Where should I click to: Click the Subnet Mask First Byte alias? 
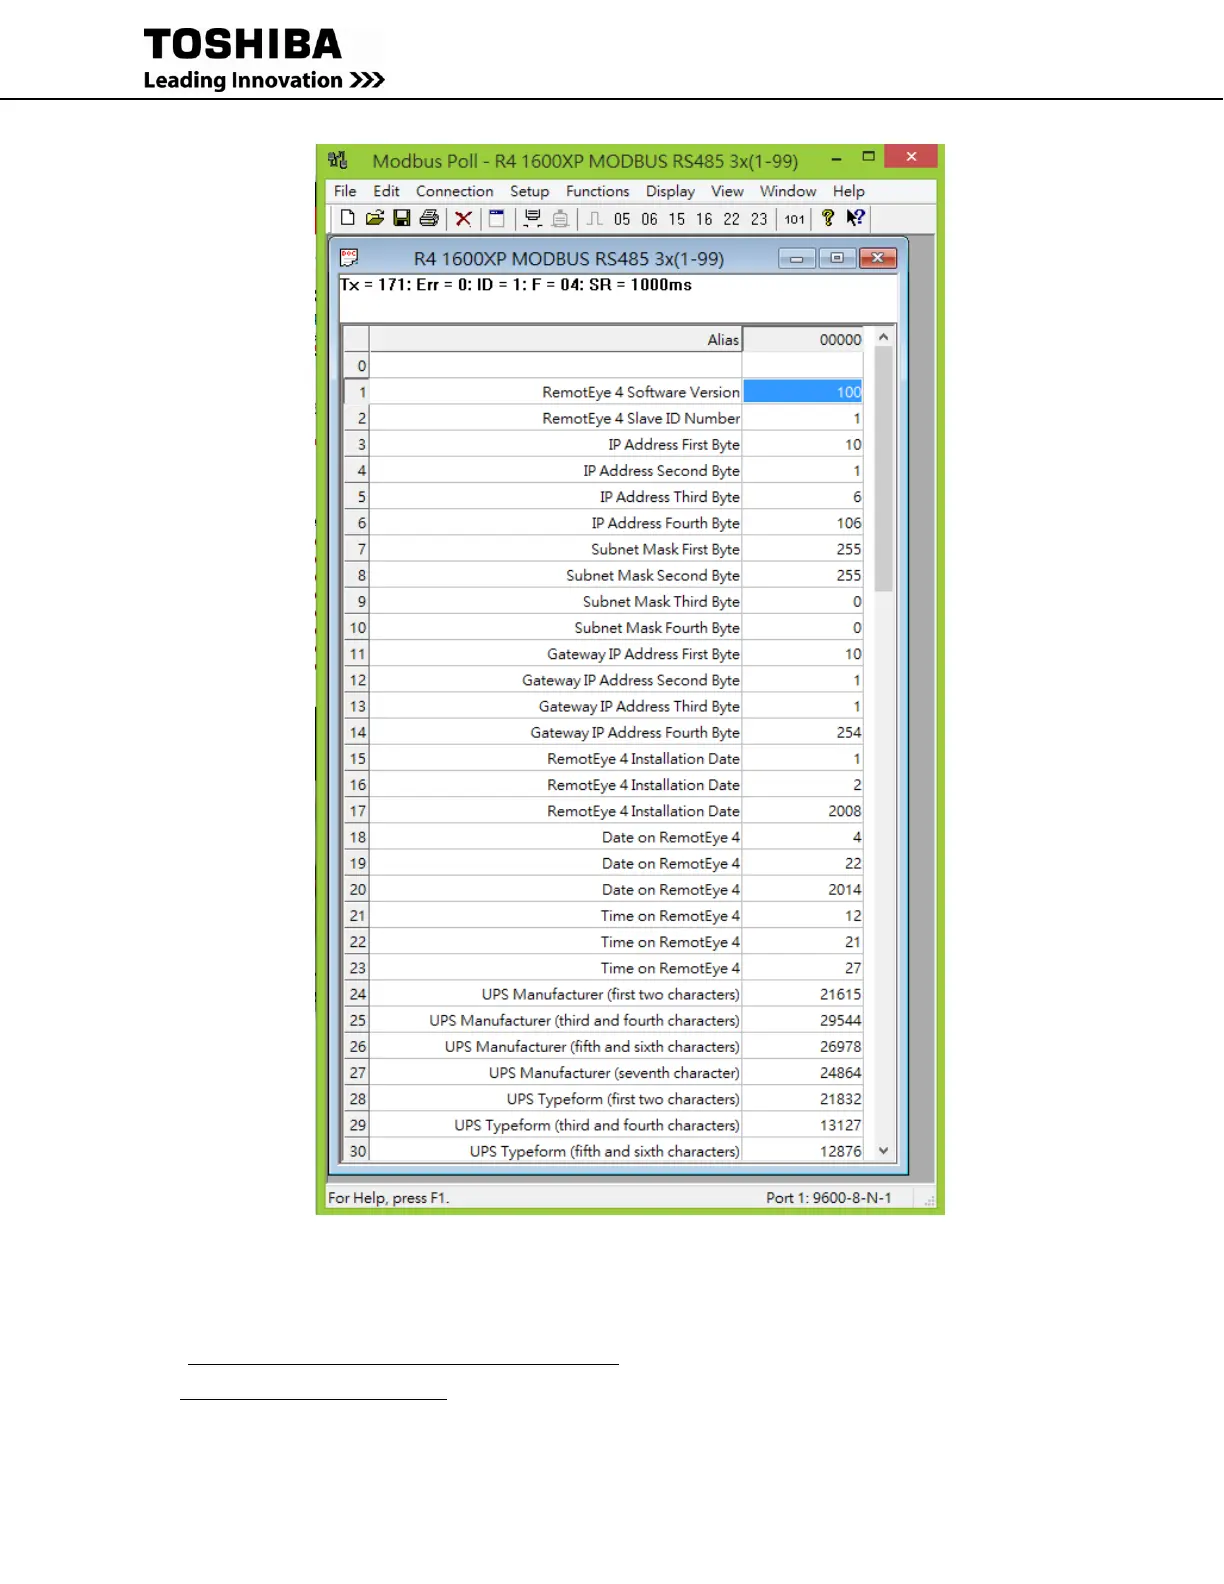pyautogui.click(x=556, y=549)
